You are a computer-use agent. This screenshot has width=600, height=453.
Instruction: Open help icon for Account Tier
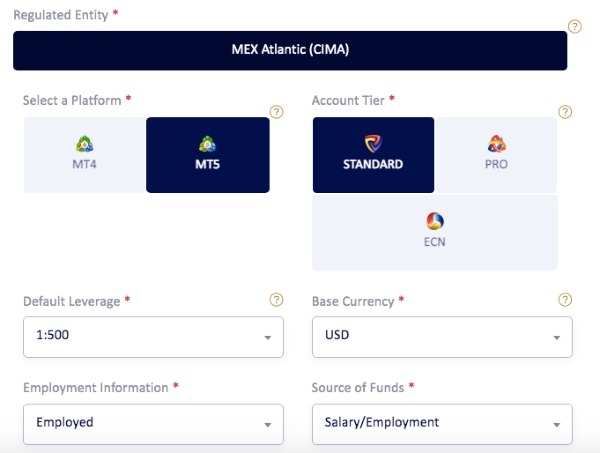click(565, 112)
